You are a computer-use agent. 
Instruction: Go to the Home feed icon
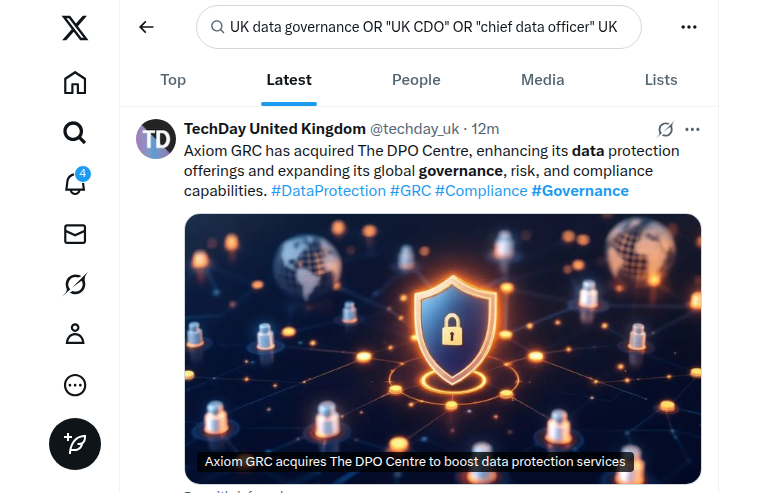75,83
